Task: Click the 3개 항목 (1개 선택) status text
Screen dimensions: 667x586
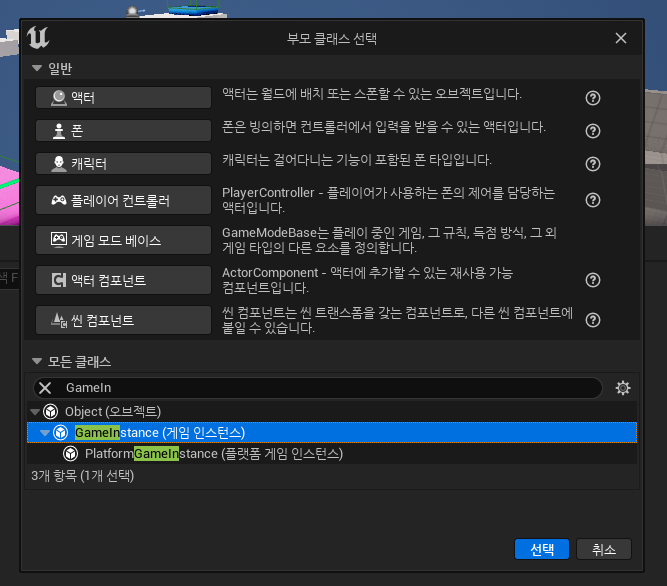Action: click(83, 475)
